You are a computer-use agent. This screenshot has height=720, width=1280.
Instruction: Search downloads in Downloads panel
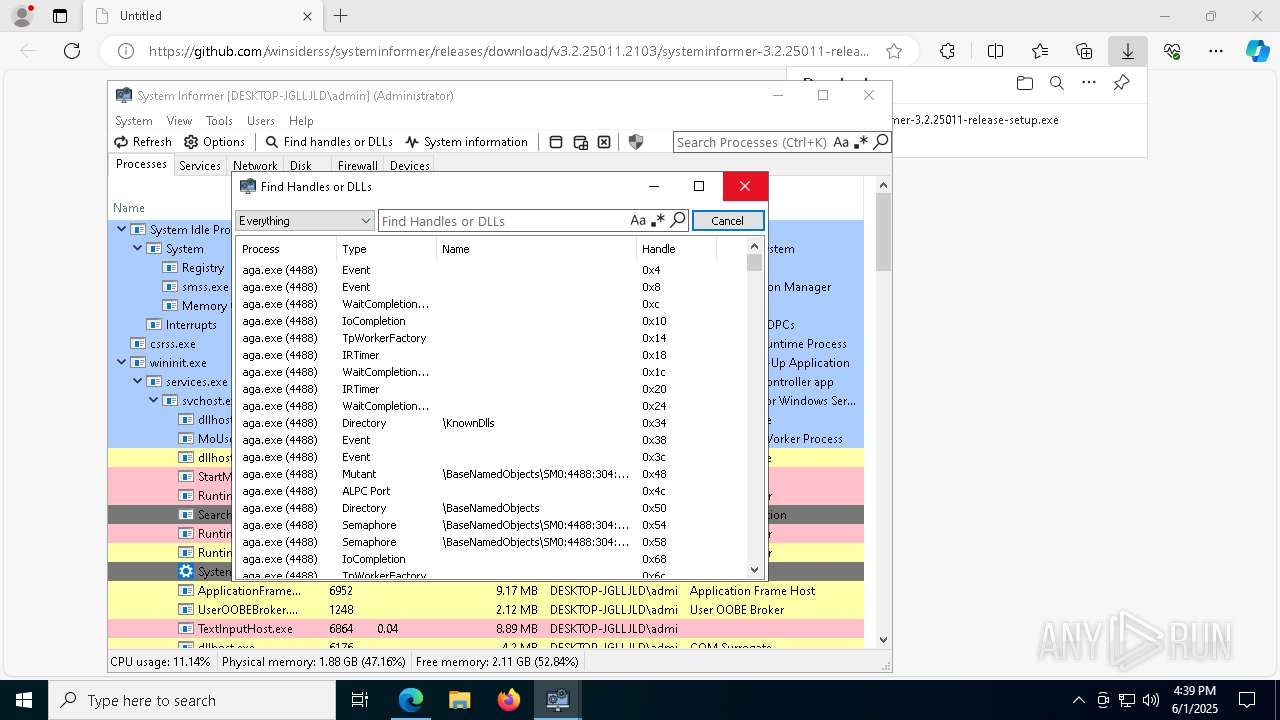click(x=1056, y=83)
